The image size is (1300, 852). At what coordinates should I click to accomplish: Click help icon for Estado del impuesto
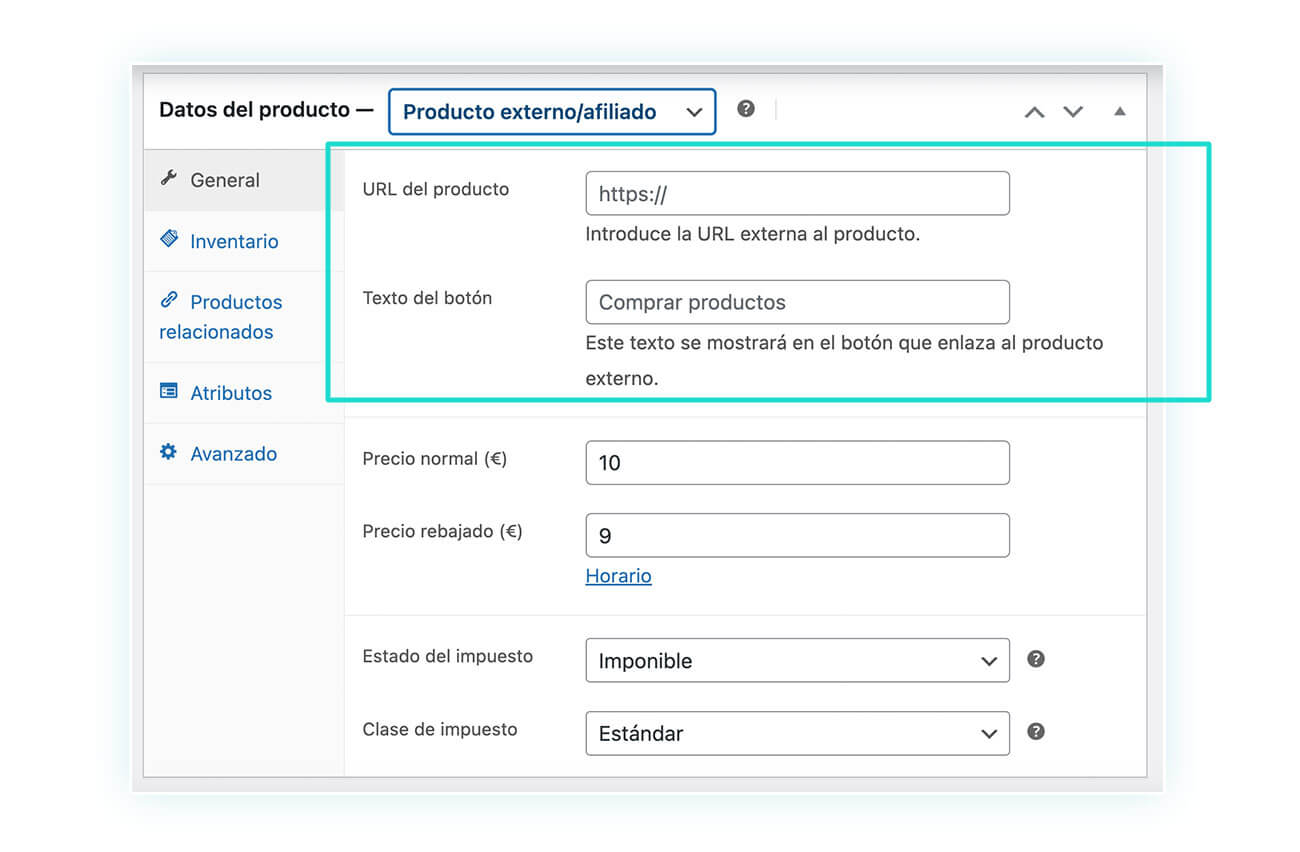[x=1036, y=659]
